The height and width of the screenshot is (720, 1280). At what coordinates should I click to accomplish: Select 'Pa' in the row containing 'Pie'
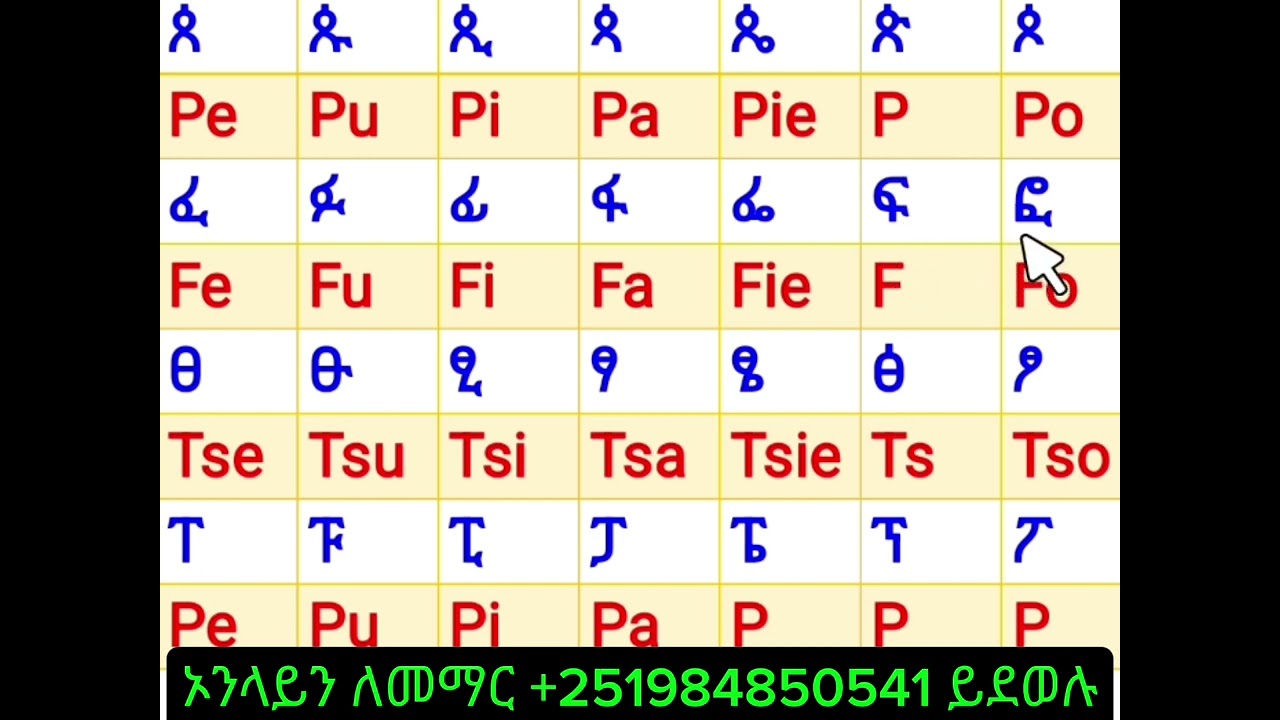[x=625, y=116]
